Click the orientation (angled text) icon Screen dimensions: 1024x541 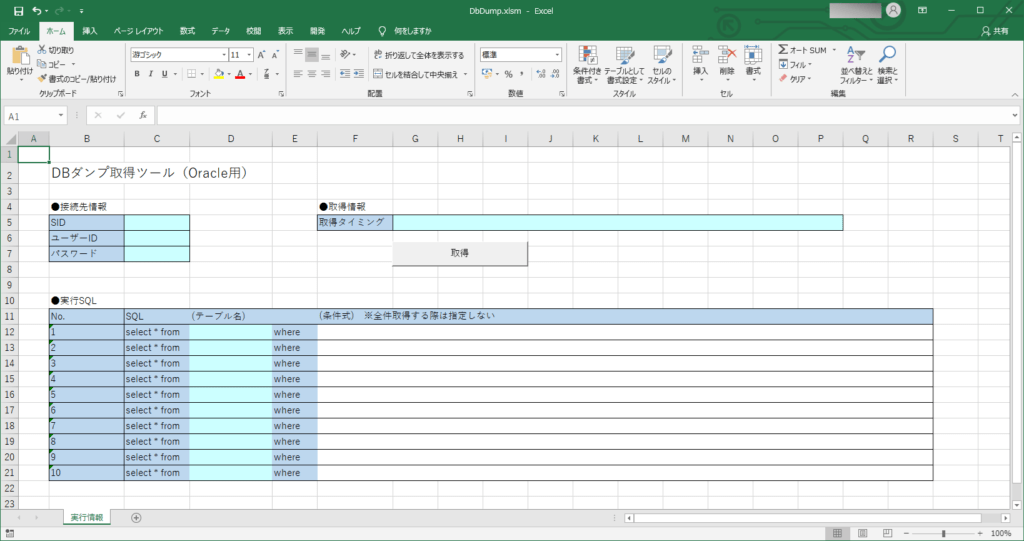click(x=345, y=55)
